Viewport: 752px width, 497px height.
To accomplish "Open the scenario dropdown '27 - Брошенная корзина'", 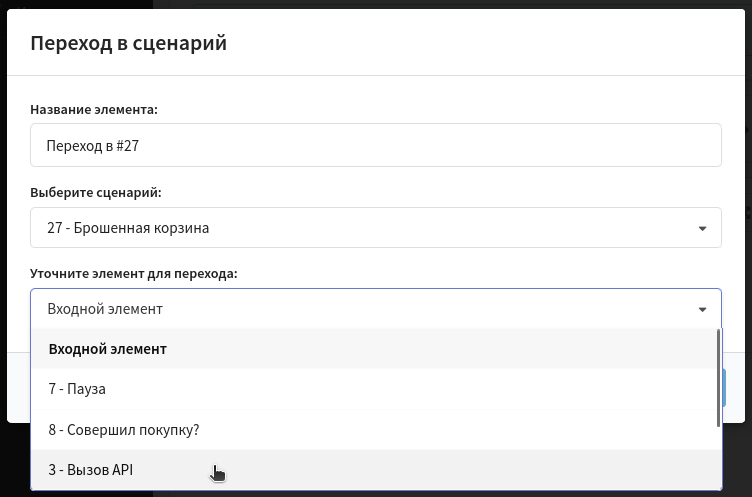I will (x=376, y=227).
